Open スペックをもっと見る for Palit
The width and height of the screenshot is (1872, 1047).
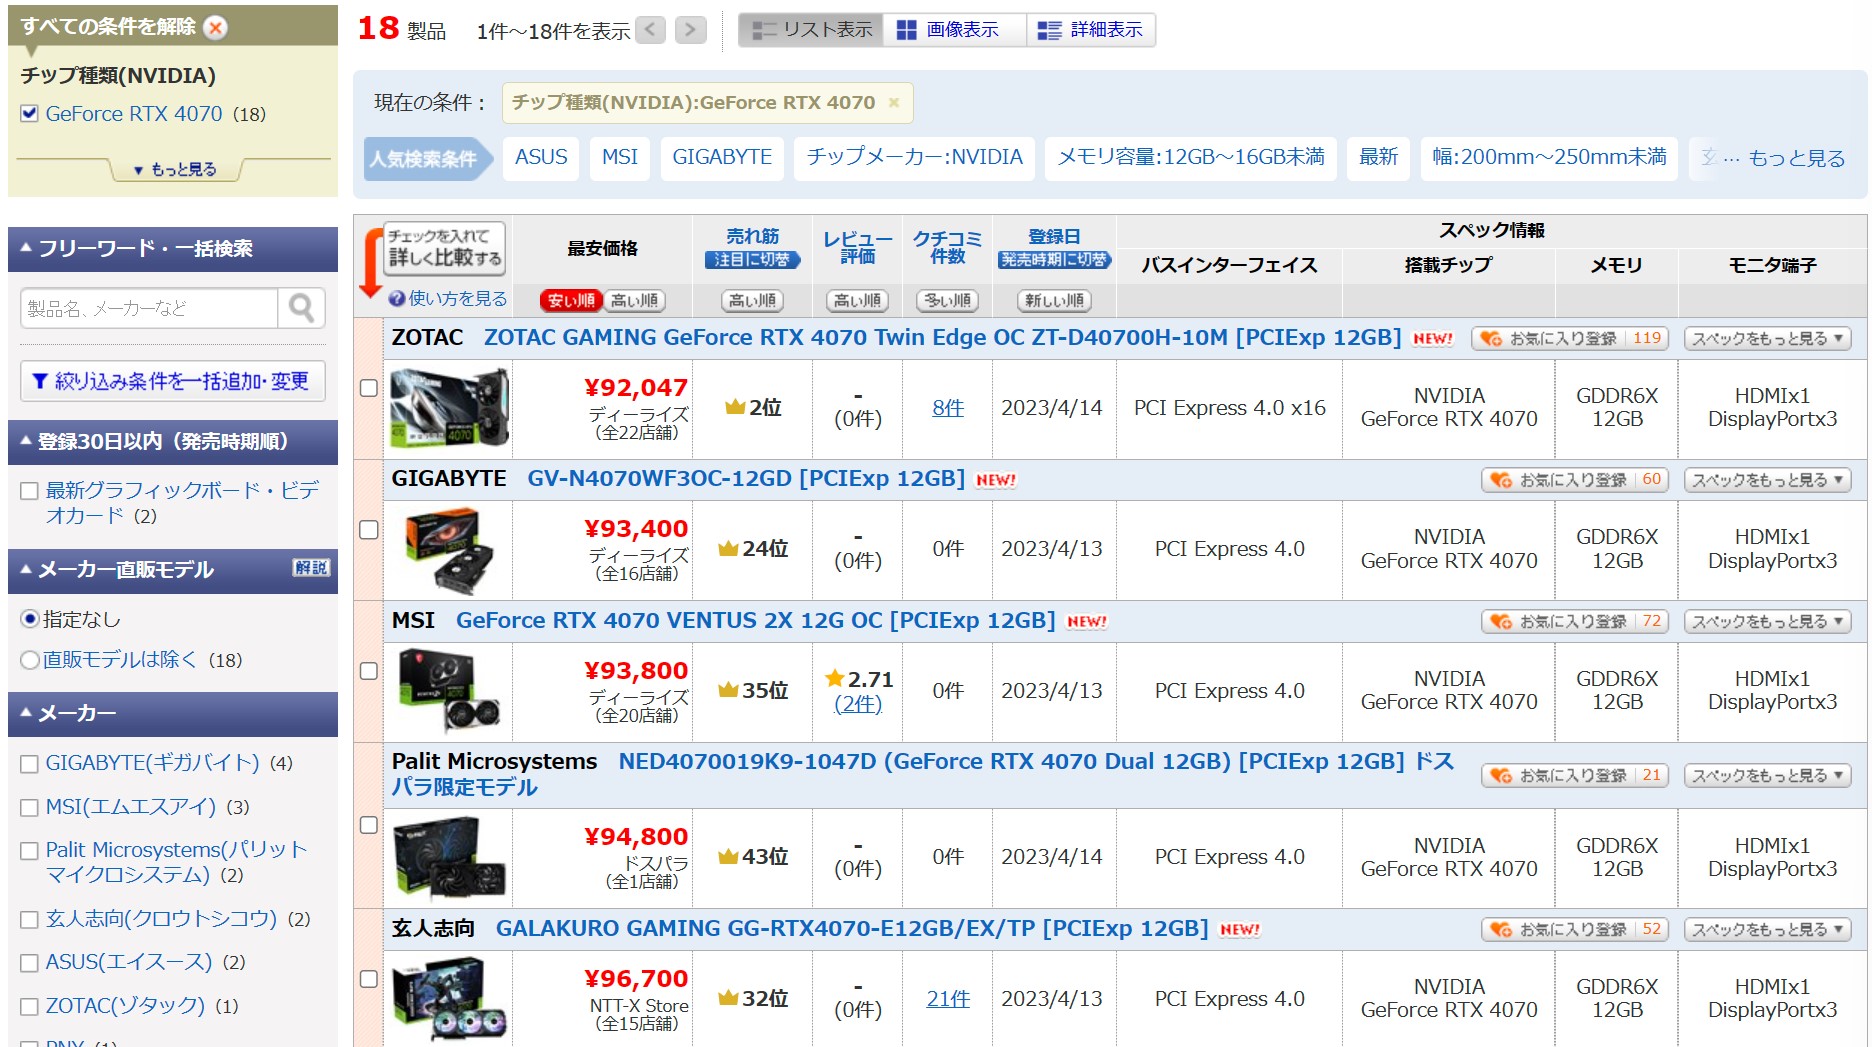tap(1767, 775)
